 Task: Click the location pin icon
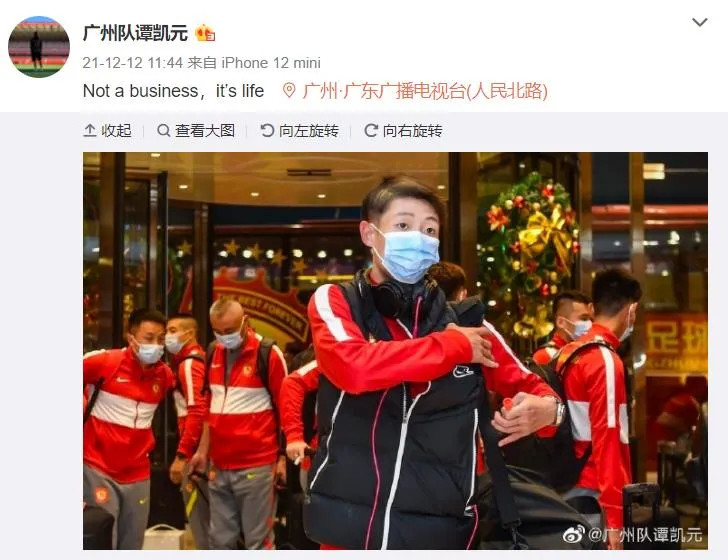289,90
